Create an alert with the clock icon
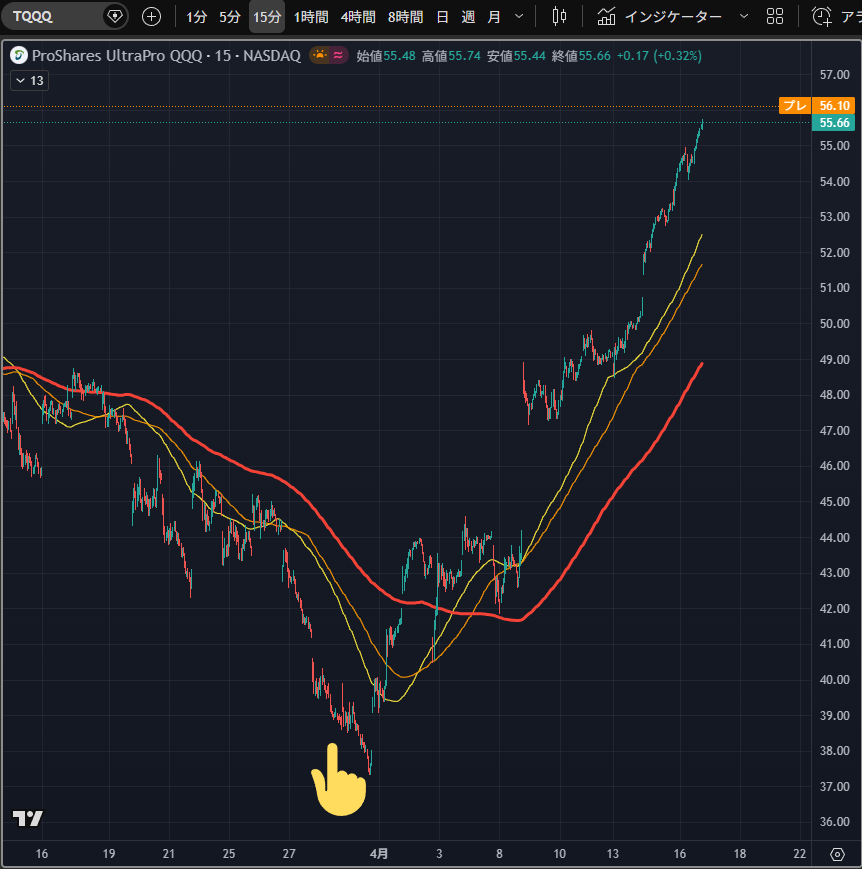The width and height of the screenshot is (862, 869). pos(822,17)
